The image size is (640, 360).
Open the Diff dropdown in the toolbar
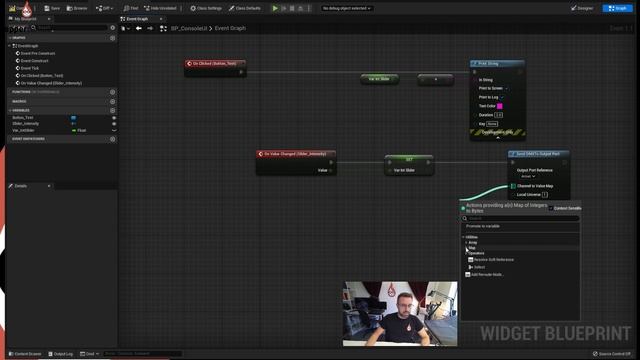pos(104,8)
